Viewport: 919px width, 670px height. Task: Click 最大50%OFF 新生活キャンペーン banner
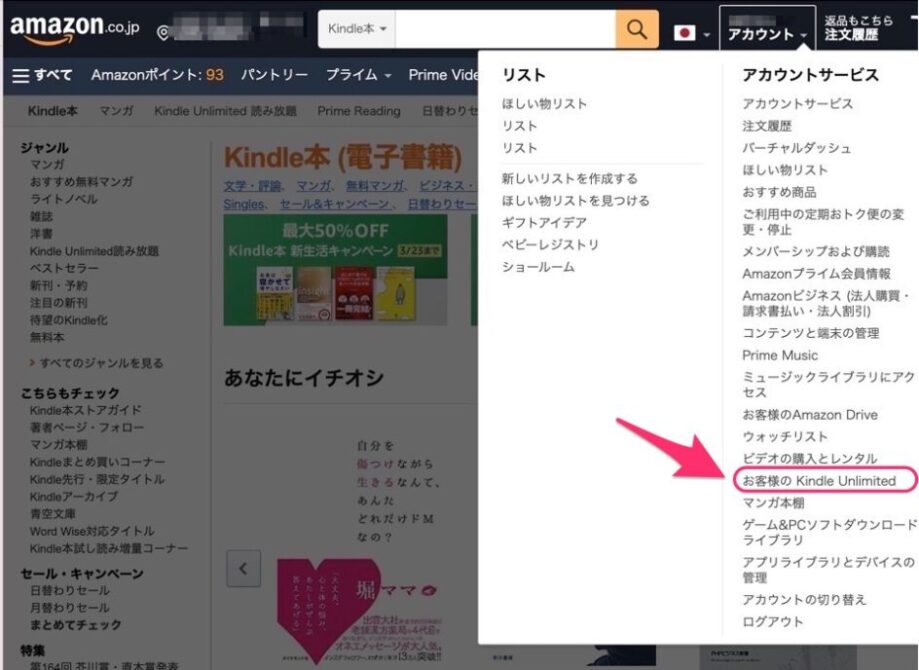tap(335, 270)
